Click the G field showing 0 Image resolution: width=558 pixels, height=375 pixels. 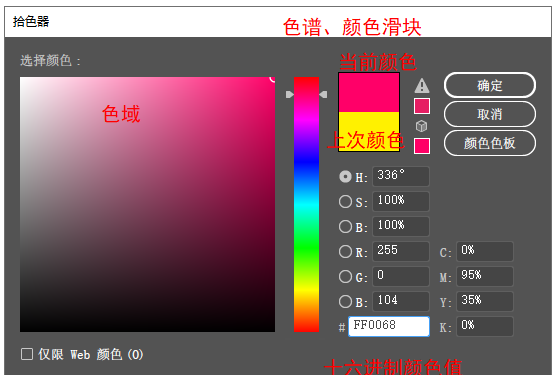click(401, 276)
